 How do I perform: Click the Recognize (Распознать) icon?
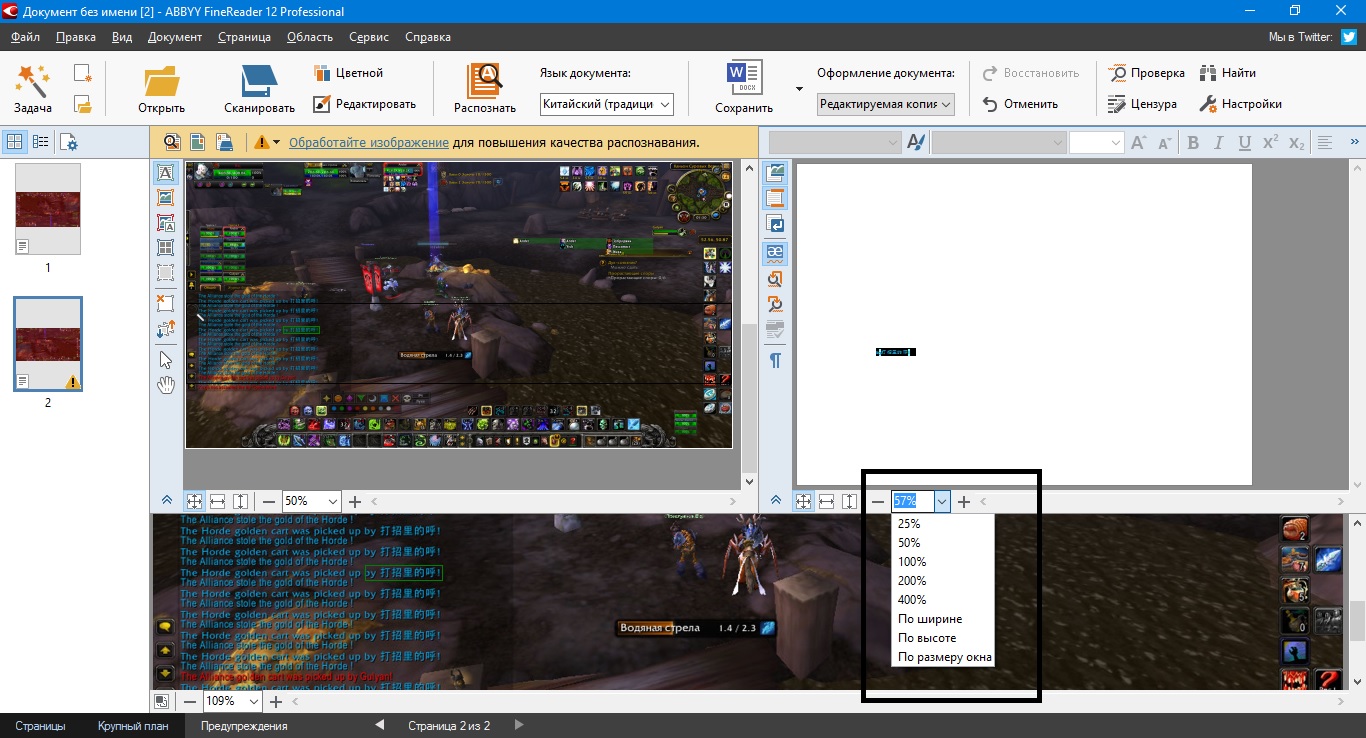coord(484,81)
